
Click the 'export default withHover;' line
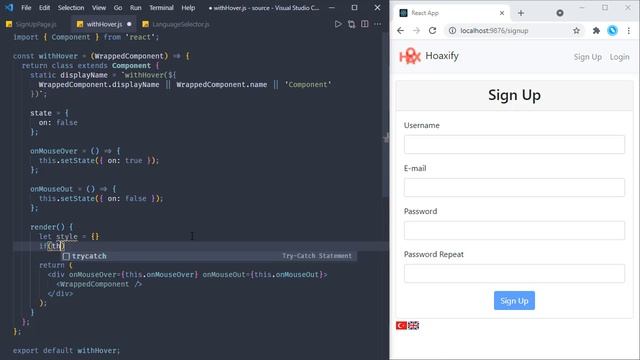click(67, 350)
